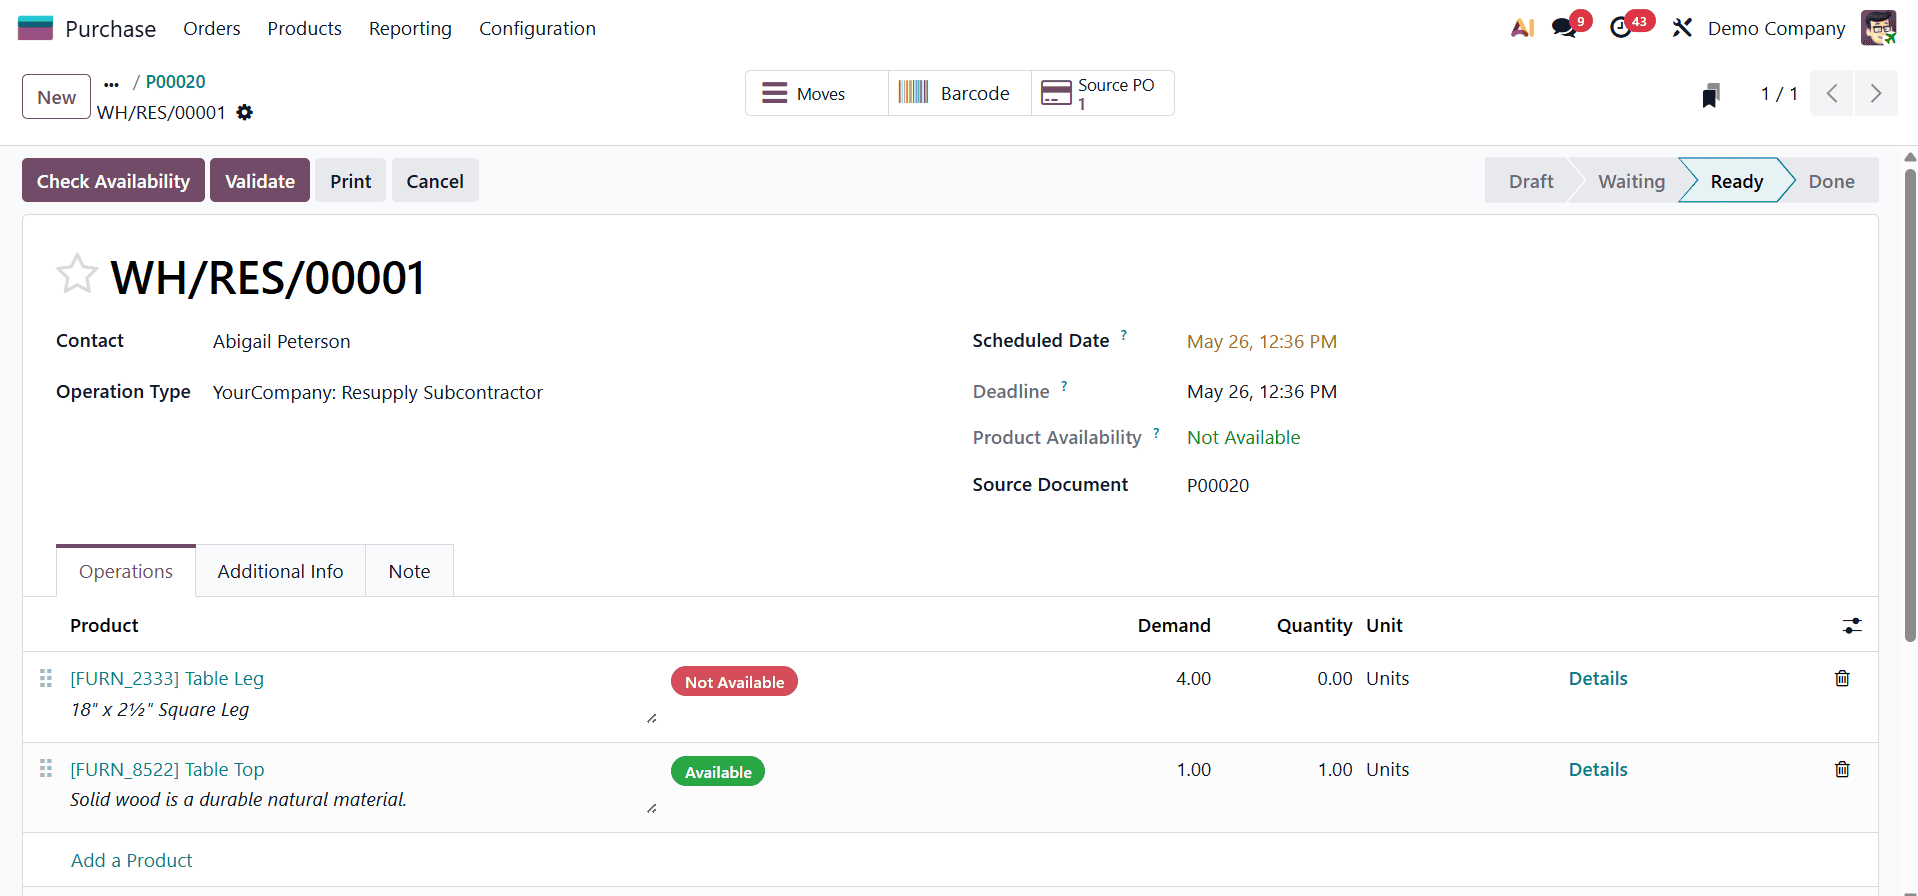Open the Configuration menu
The height and width of the screenshot is (896, 1918).
tap(537, 28)
